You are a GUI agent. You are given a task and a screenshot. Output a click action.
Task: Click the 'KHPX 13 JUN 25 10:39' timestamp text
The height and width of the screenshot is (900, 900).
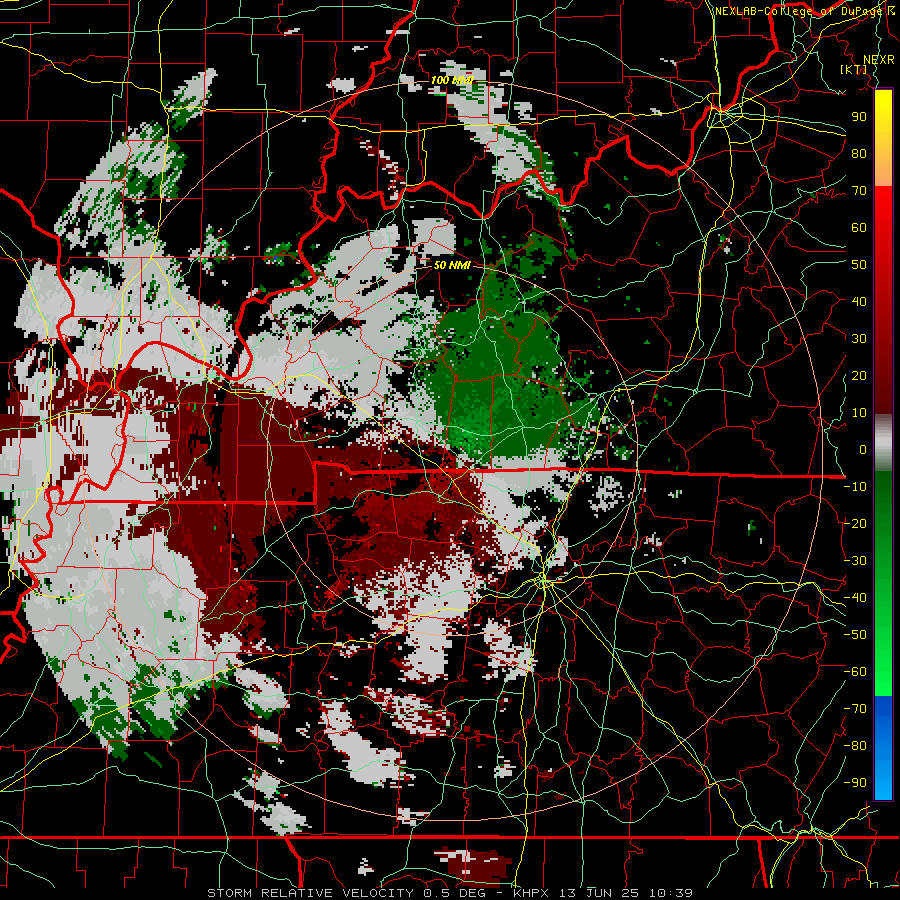(x=603, y=893)
